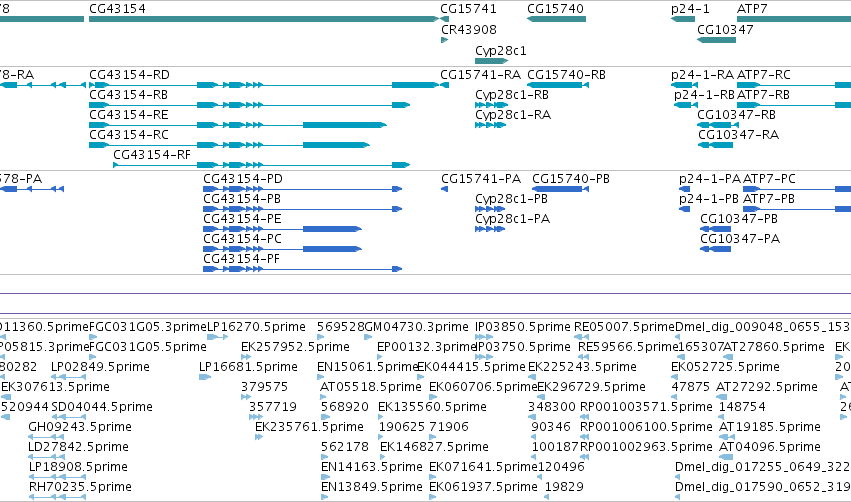Click the ATP7 gene label
This screenshot has width=851, height=502.
coord(752,9)
